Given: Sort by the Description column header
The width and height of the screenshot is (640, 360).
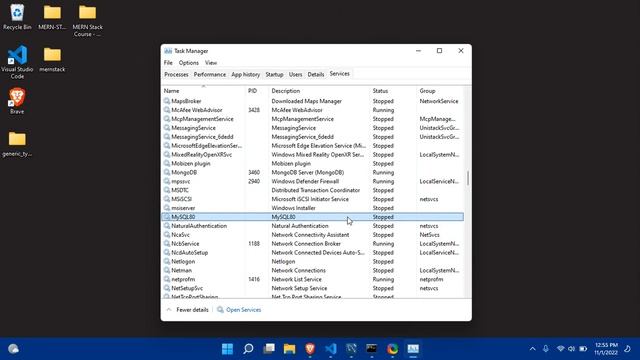Looking at the screenshot, I should point(319,91).
